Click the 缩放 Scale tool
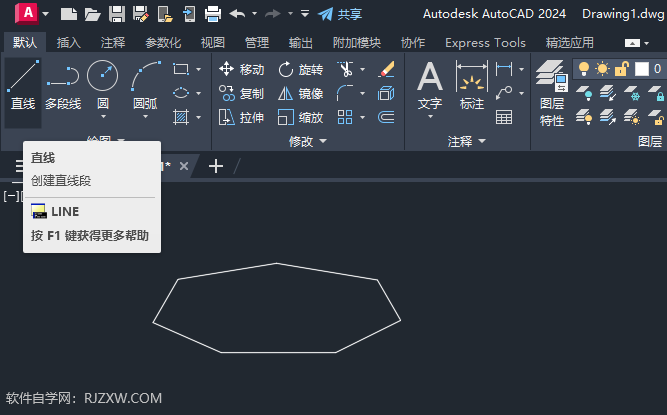 point(301,117)
